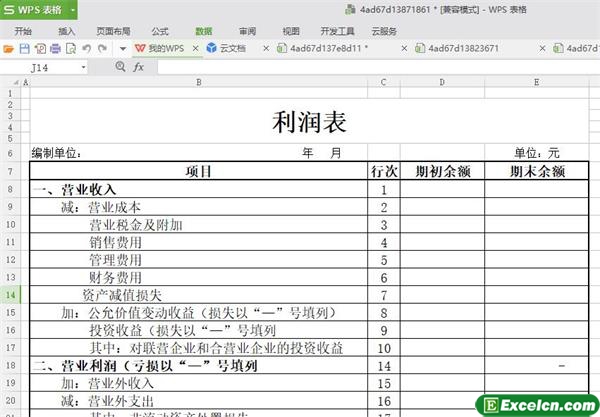Click the 期末余额 header cell
This screenshot has width=600, height=417.
(x=536, y=171)
